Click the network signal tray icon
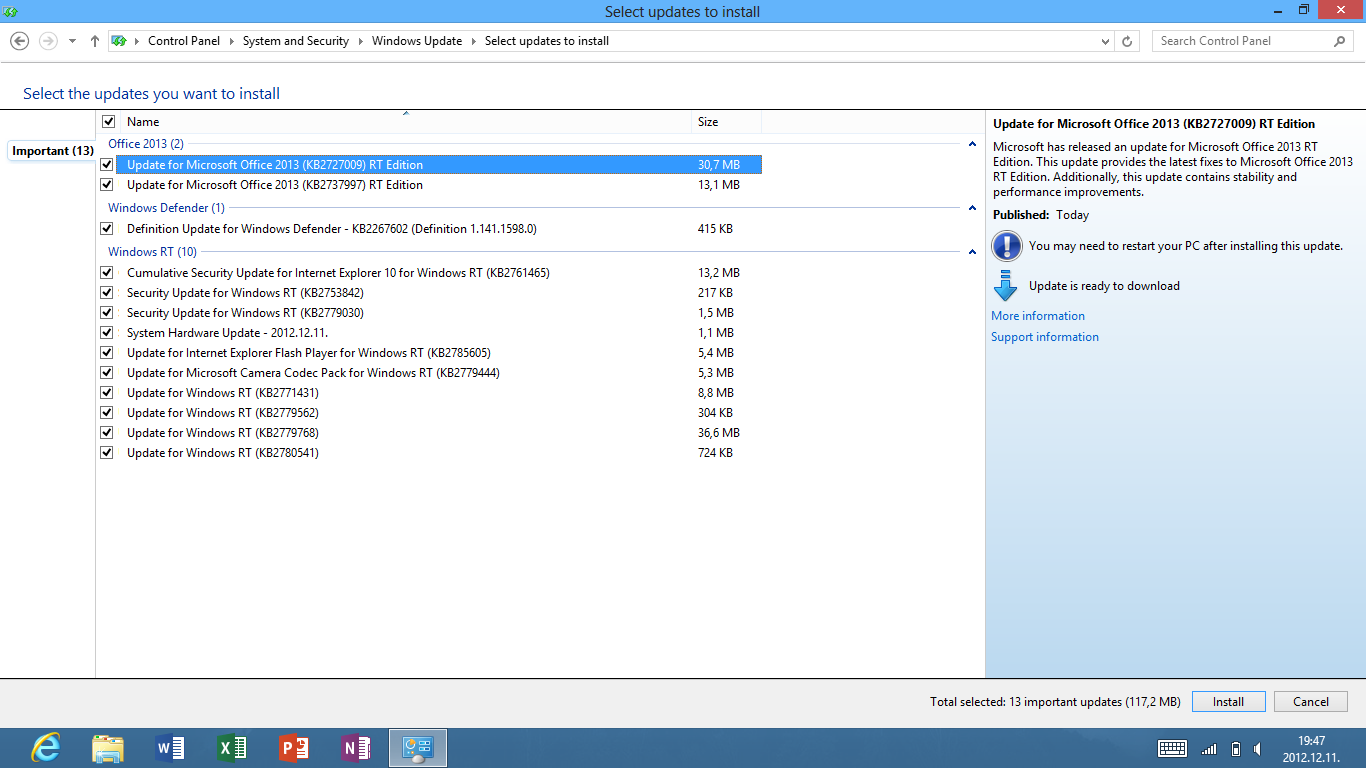The height and width of the screenshot is (768, 1366). (x=1209, y=749)
